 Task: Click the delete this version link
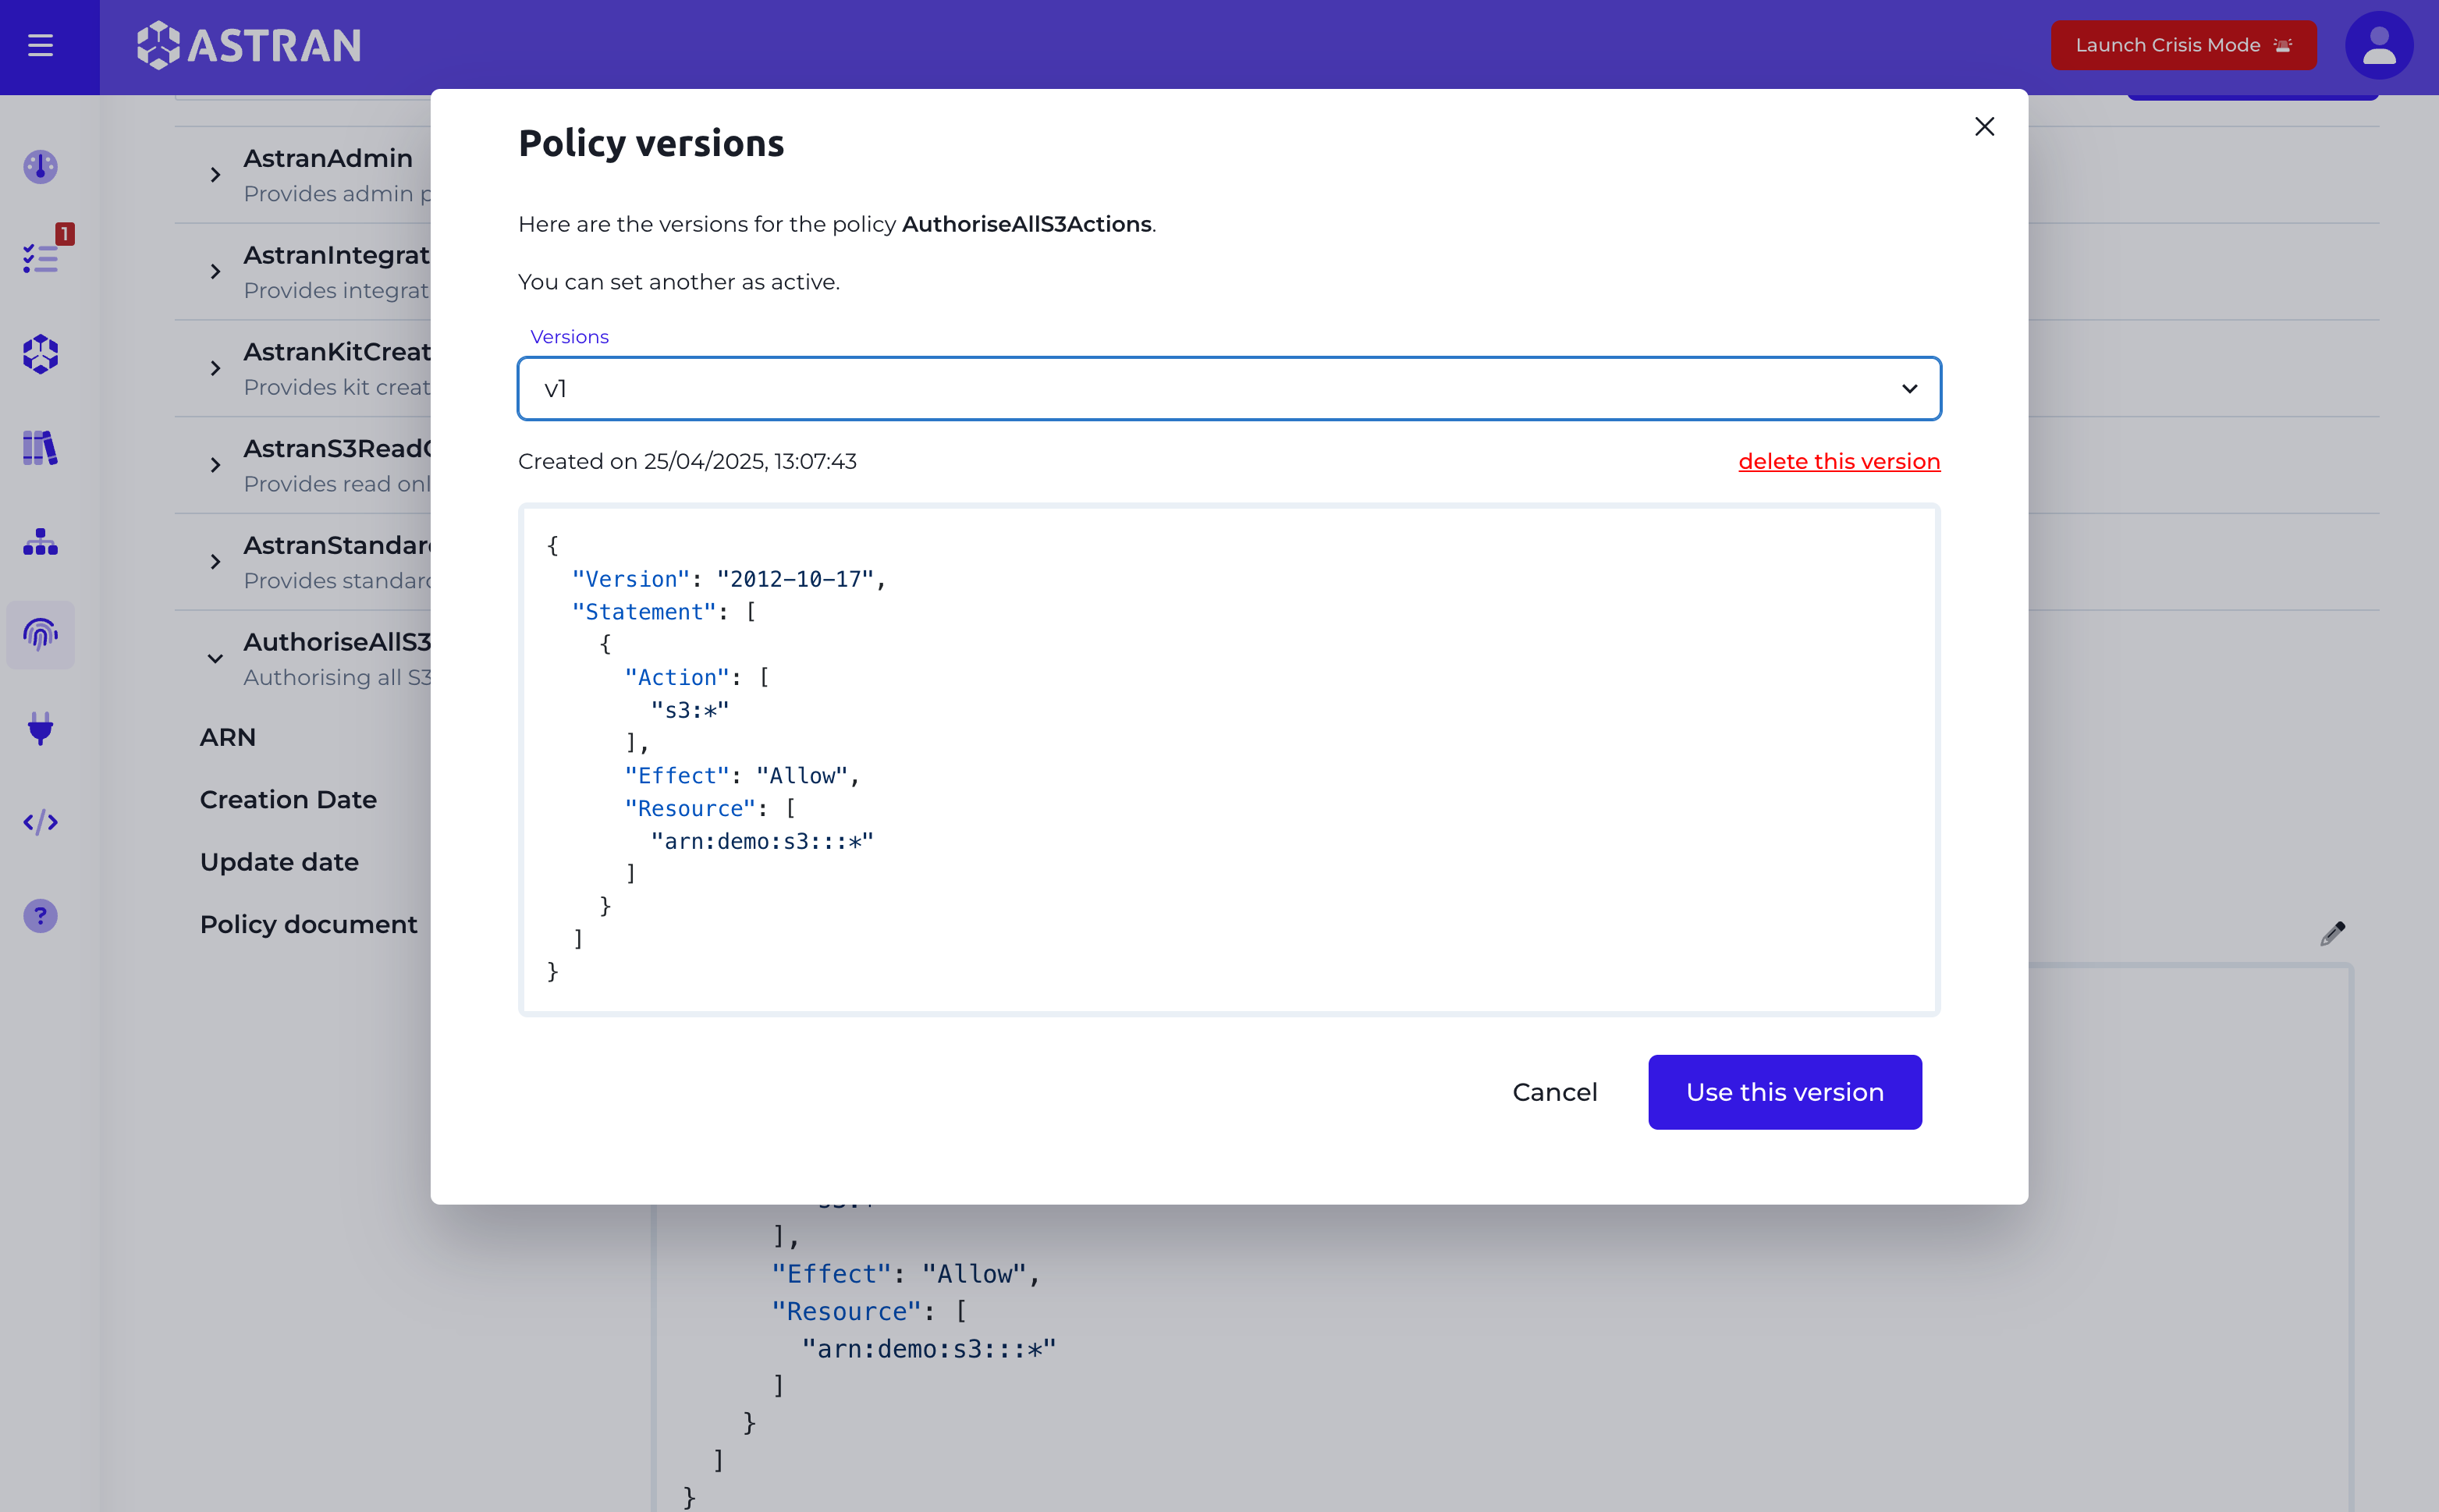point(1839,461)
